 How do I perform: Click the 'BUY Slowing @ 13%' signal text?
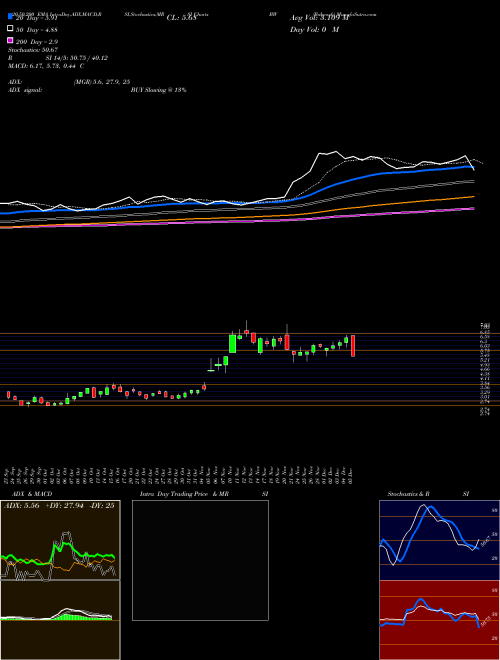click(x=158, y=90)
